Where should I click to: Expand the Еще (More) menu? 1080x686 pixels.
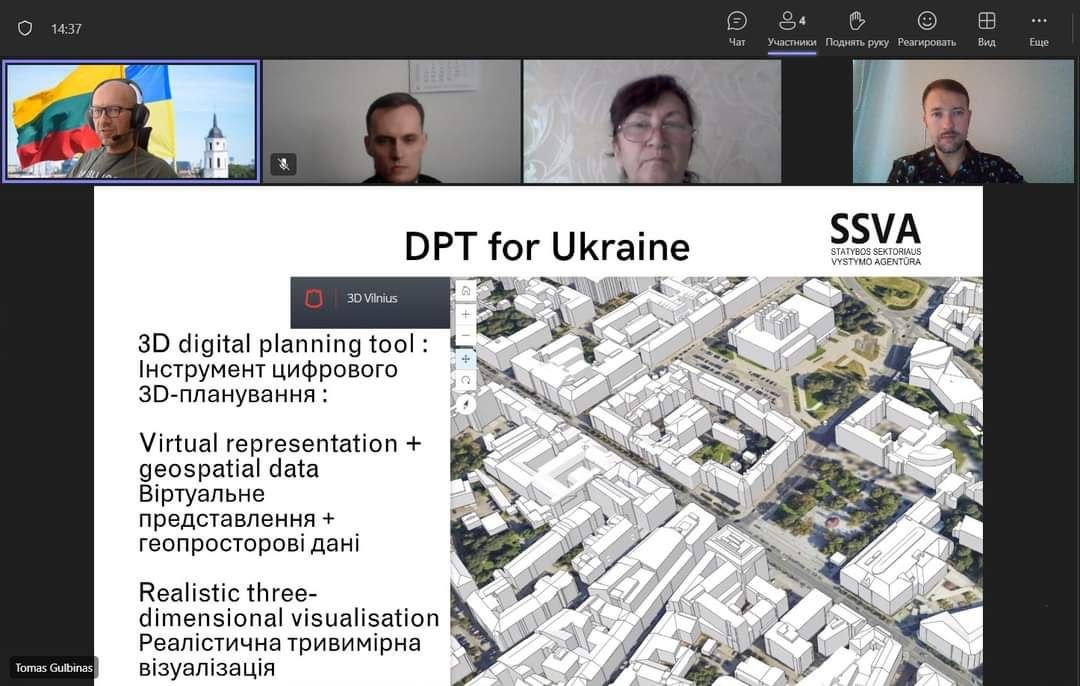(1039, 28)
